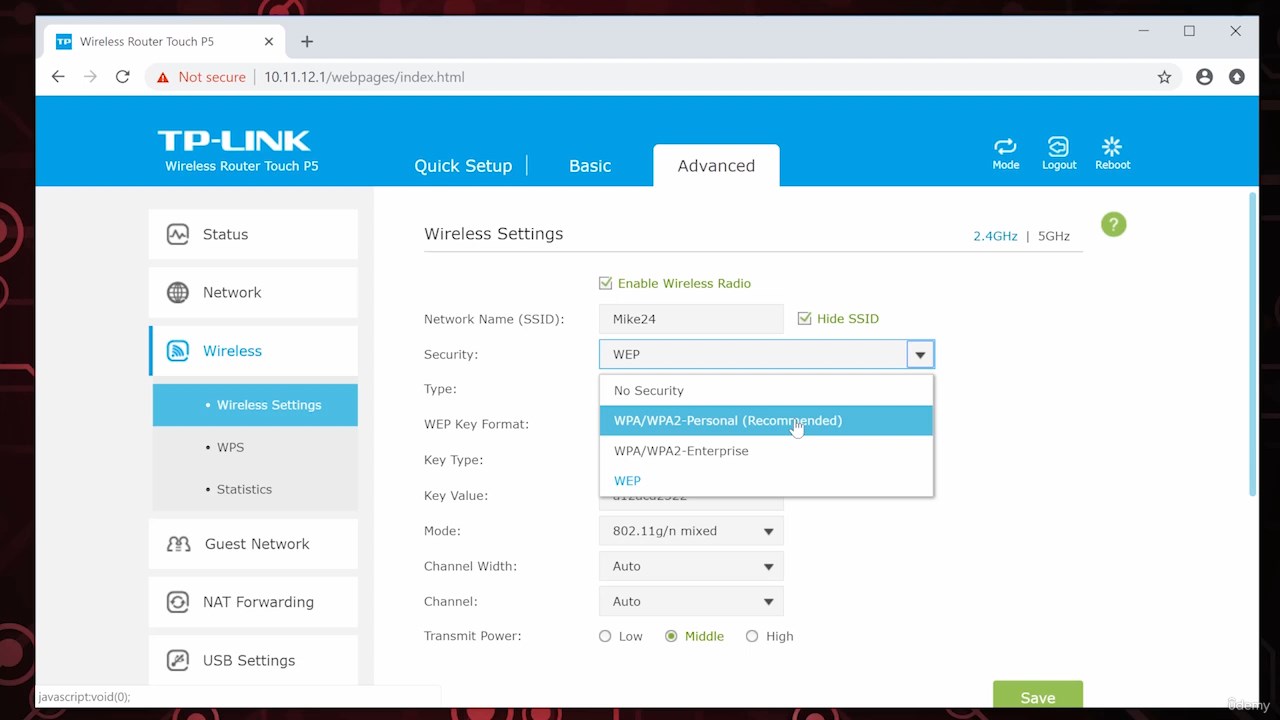Viewport: 1280px width, 720px height.
Task: Open the NAT Forwarding menu label
Action: point(258,602)
